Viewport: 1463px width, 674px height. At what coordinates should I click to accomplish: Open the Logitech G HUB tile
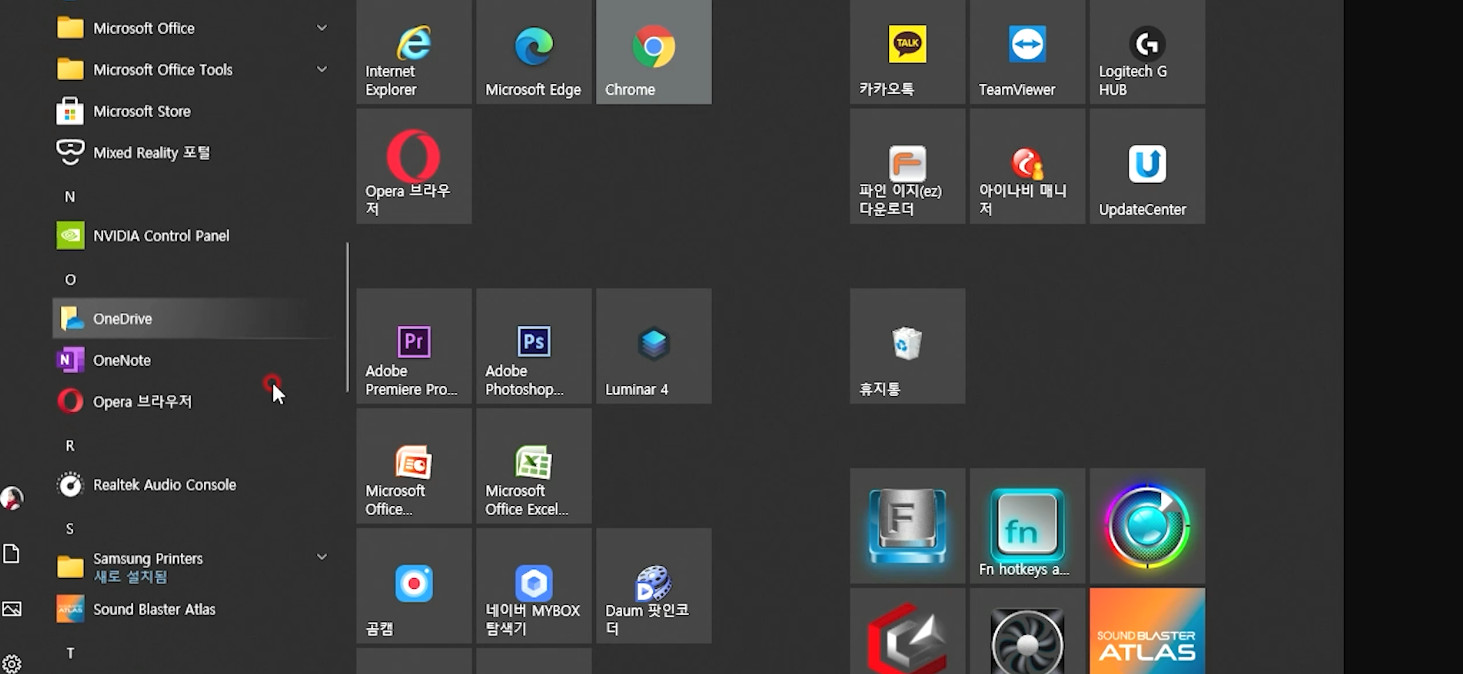(x=1148, y=51)
